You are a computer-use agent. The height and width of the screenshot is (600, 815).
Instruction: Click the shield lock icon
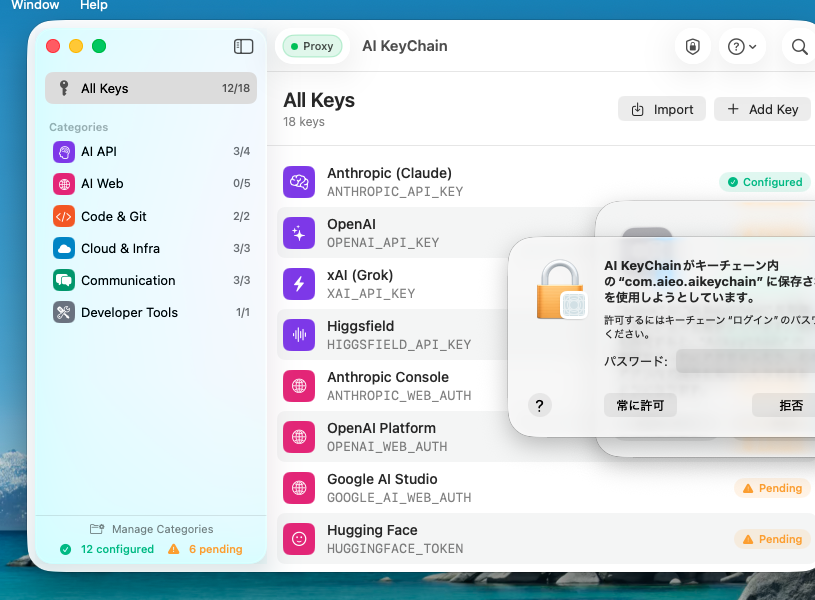[692, 46]
